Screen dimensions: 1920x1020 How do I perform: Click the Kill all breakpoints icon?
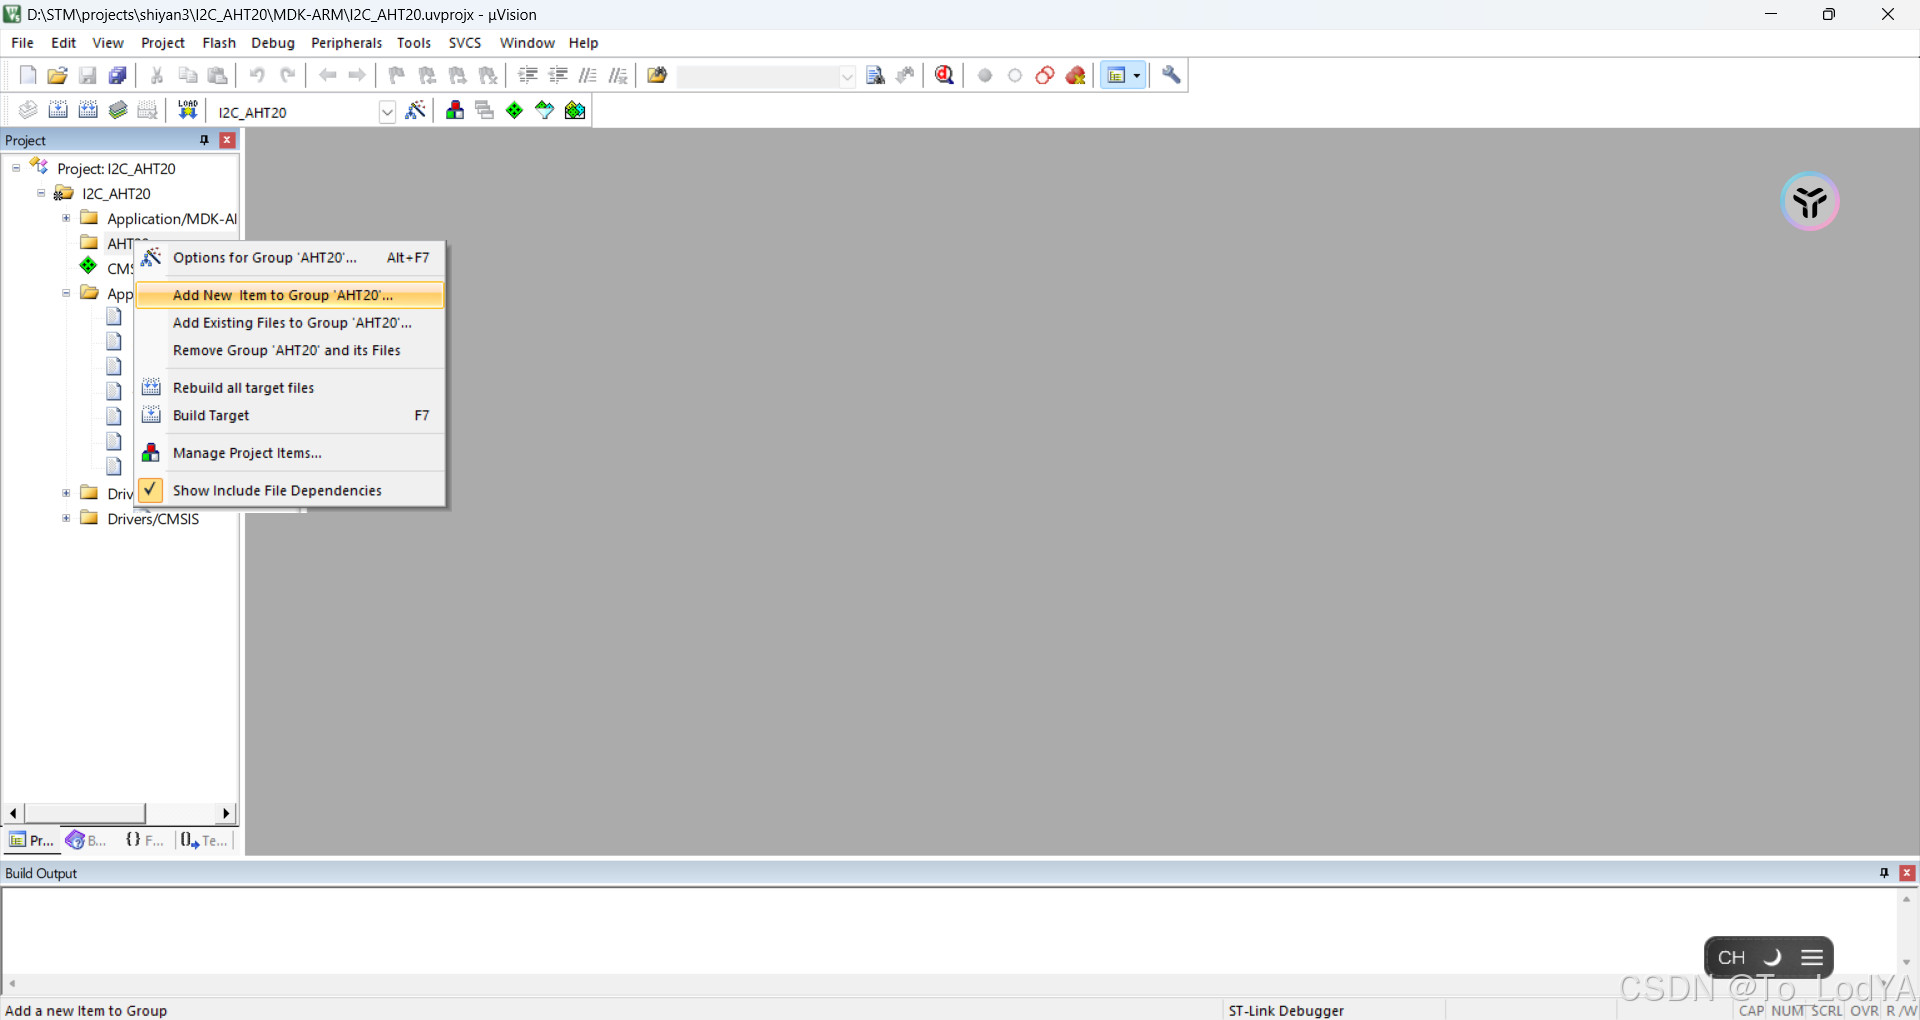coord(1076,75)
